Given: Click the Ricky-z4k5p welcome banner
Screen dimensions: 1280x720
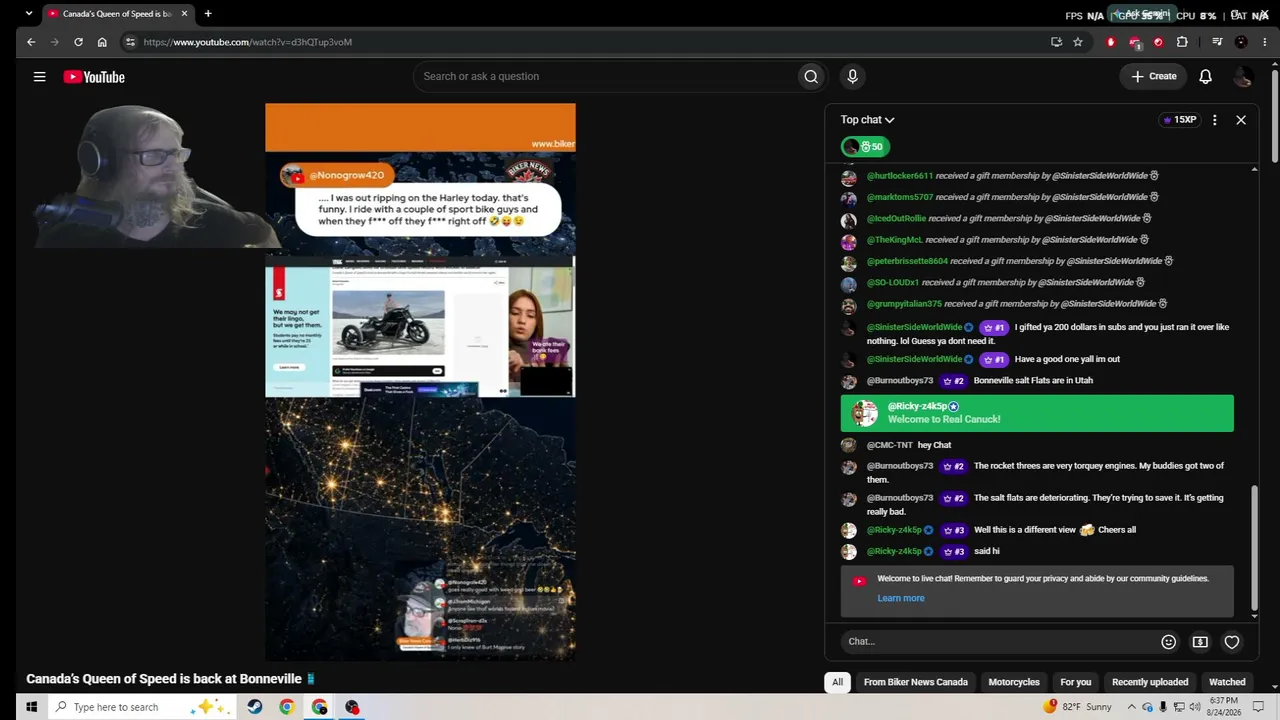Looking at the screenshot, I should 1037,413.
